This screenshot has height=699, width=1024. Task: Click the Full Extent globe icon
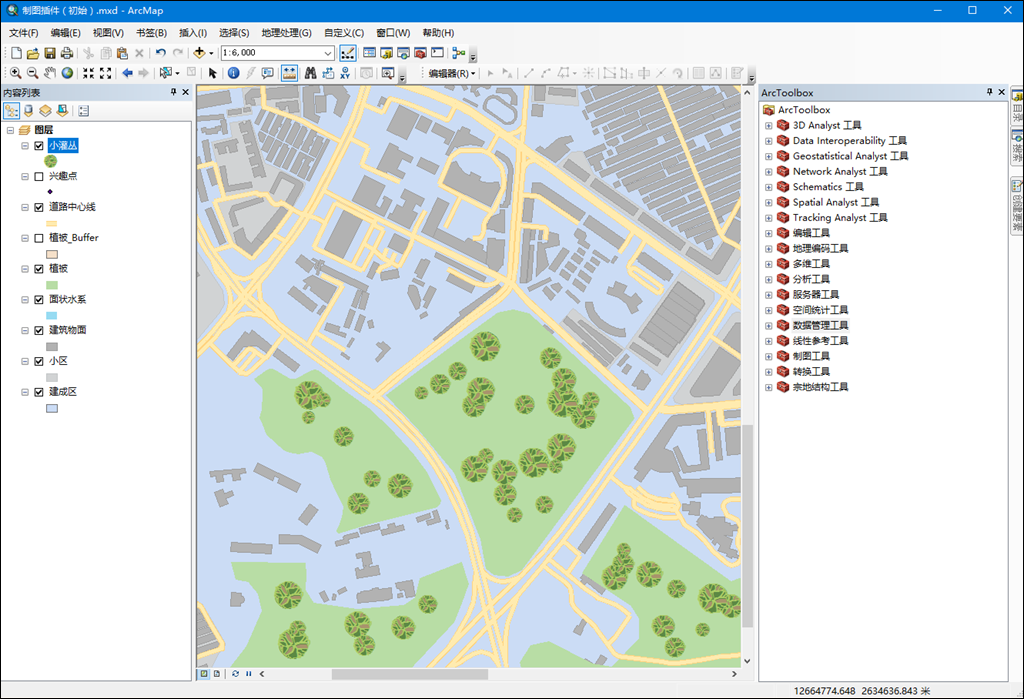[67, 73]
